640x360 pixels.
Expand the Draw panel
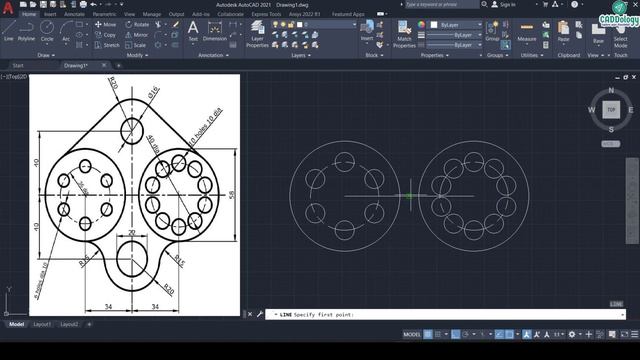click(46, 55)
